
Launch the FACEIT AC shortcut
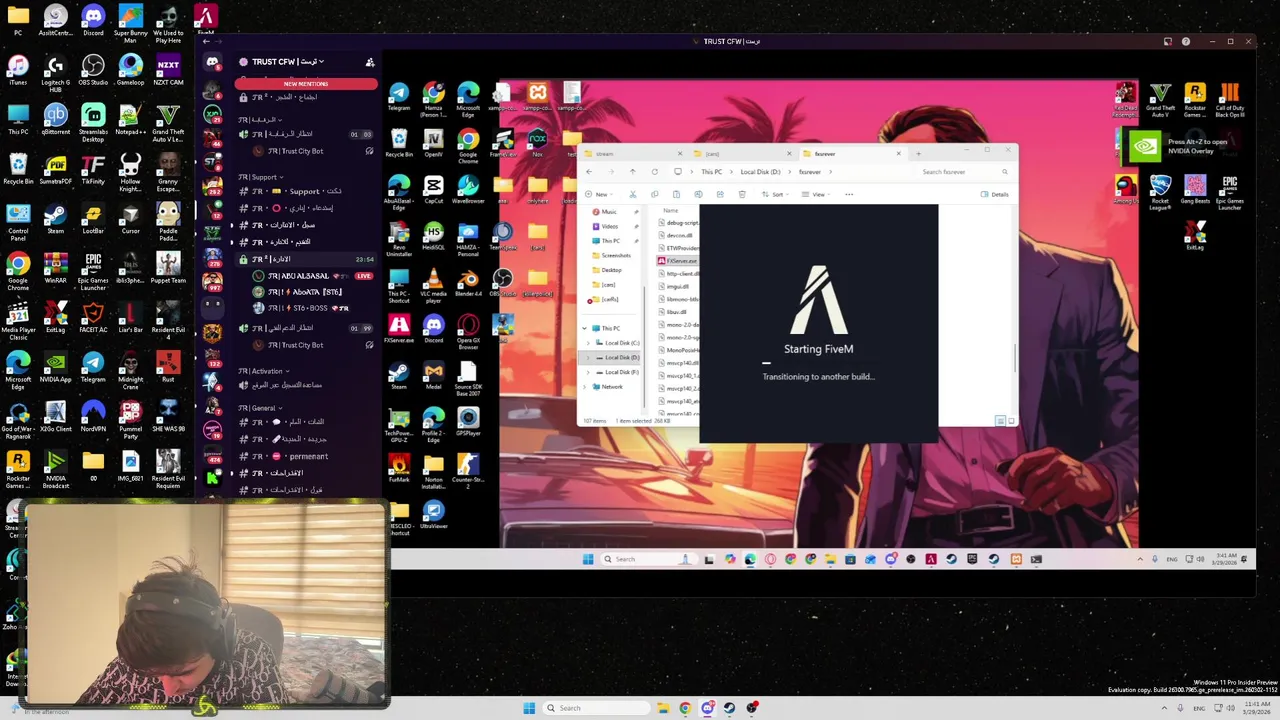(93, 317)
